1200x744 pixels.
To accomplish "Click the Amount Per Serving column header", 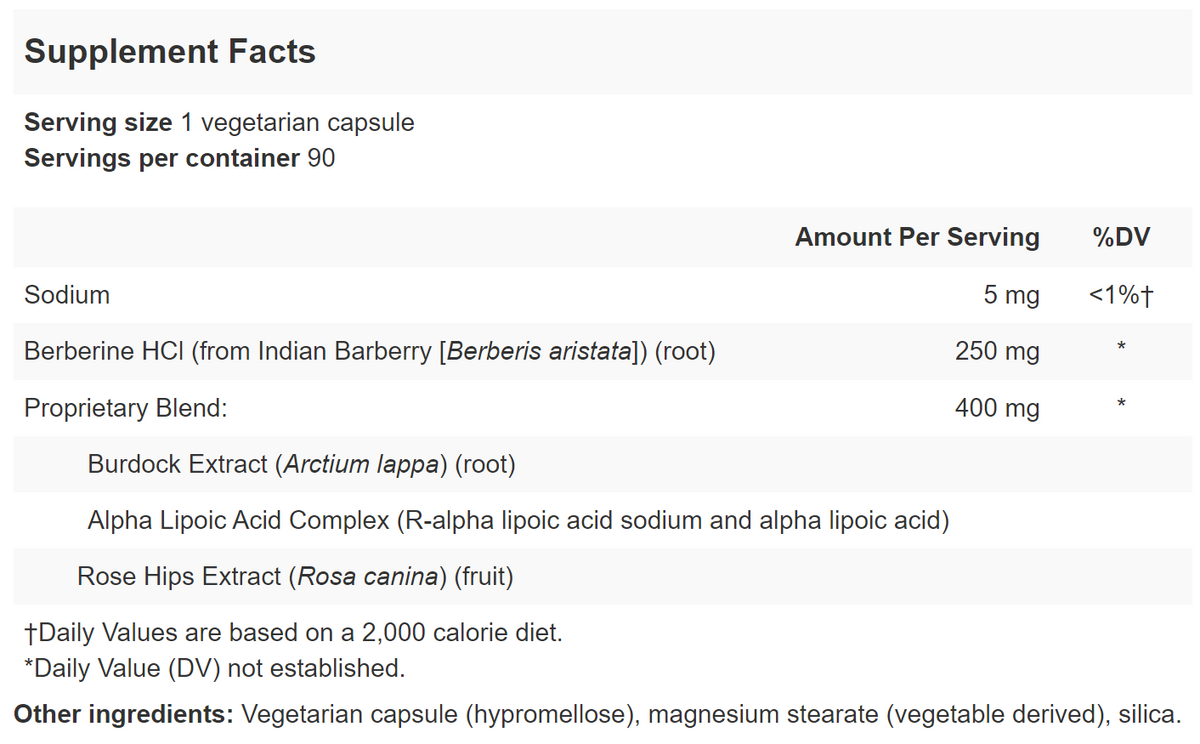I will pyautogui.click(x=916, y=237).
